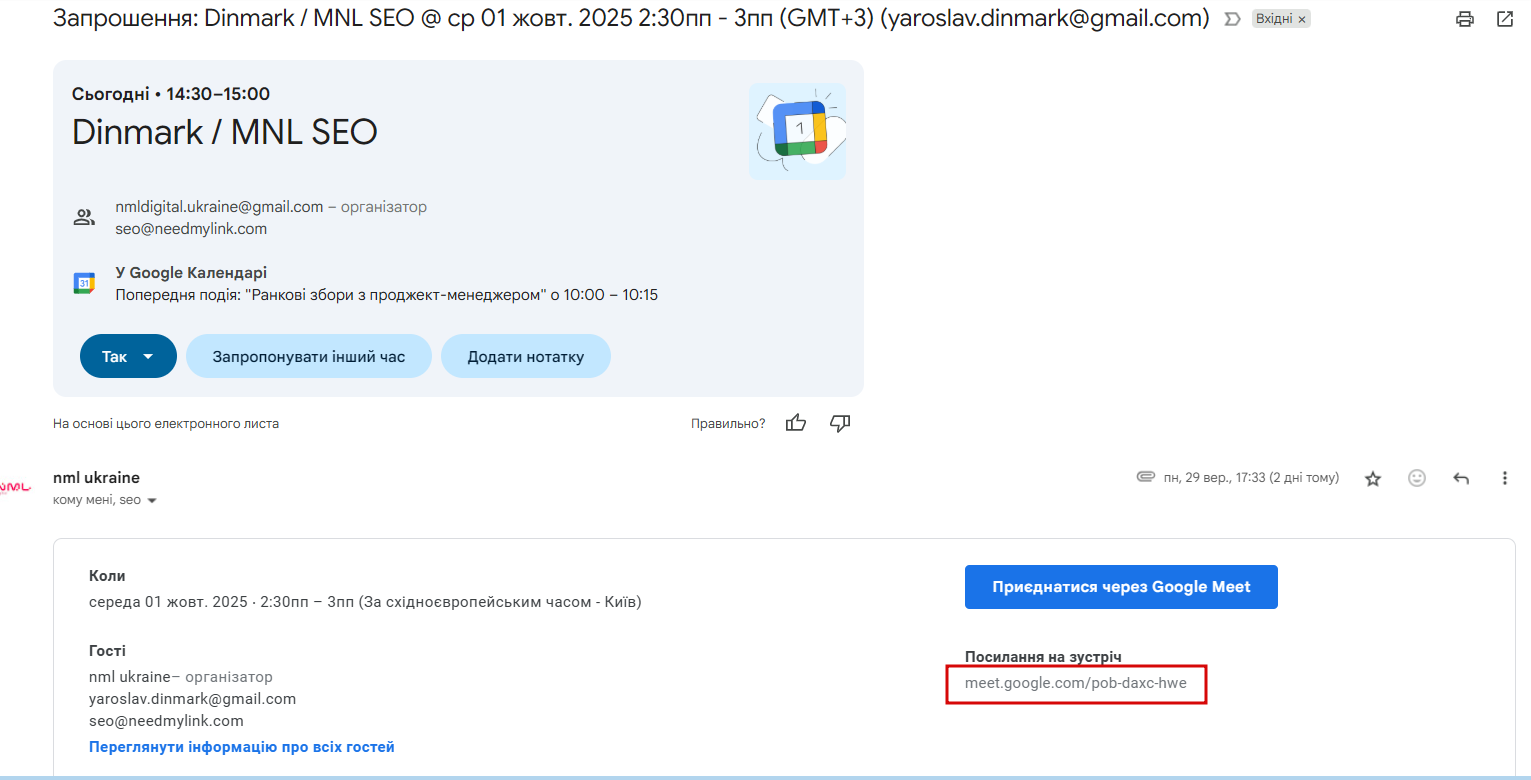Click the Сьогодні 14:30–15:00 time text

tap(171, 94)
